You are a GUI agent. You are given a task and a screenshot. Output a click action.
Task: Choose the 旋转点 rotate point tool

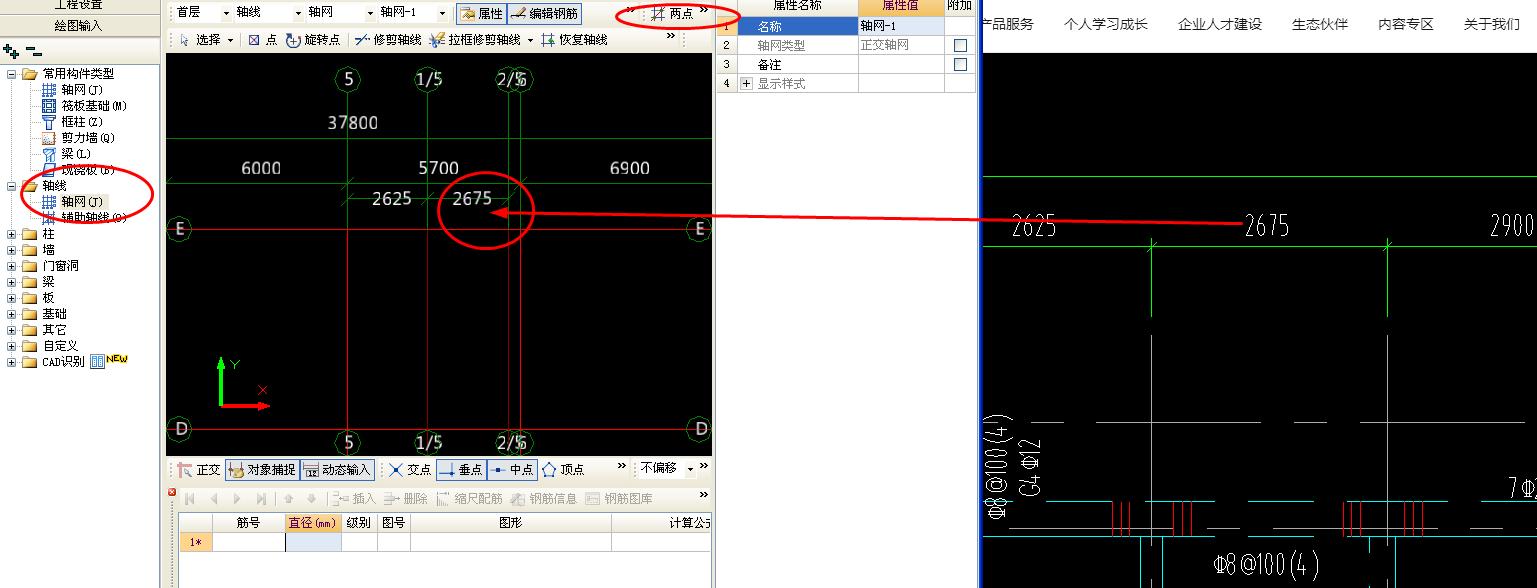click(313, 40)
